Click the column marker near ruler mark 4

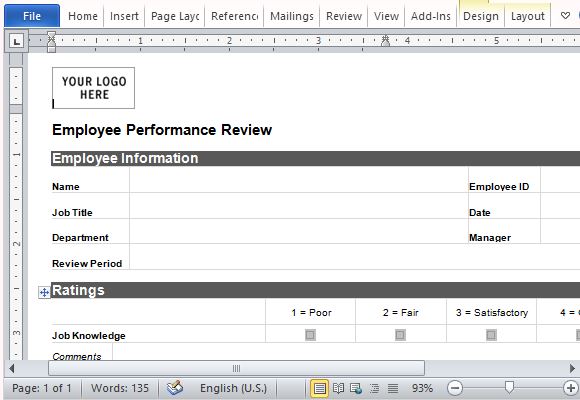[385, 40]
